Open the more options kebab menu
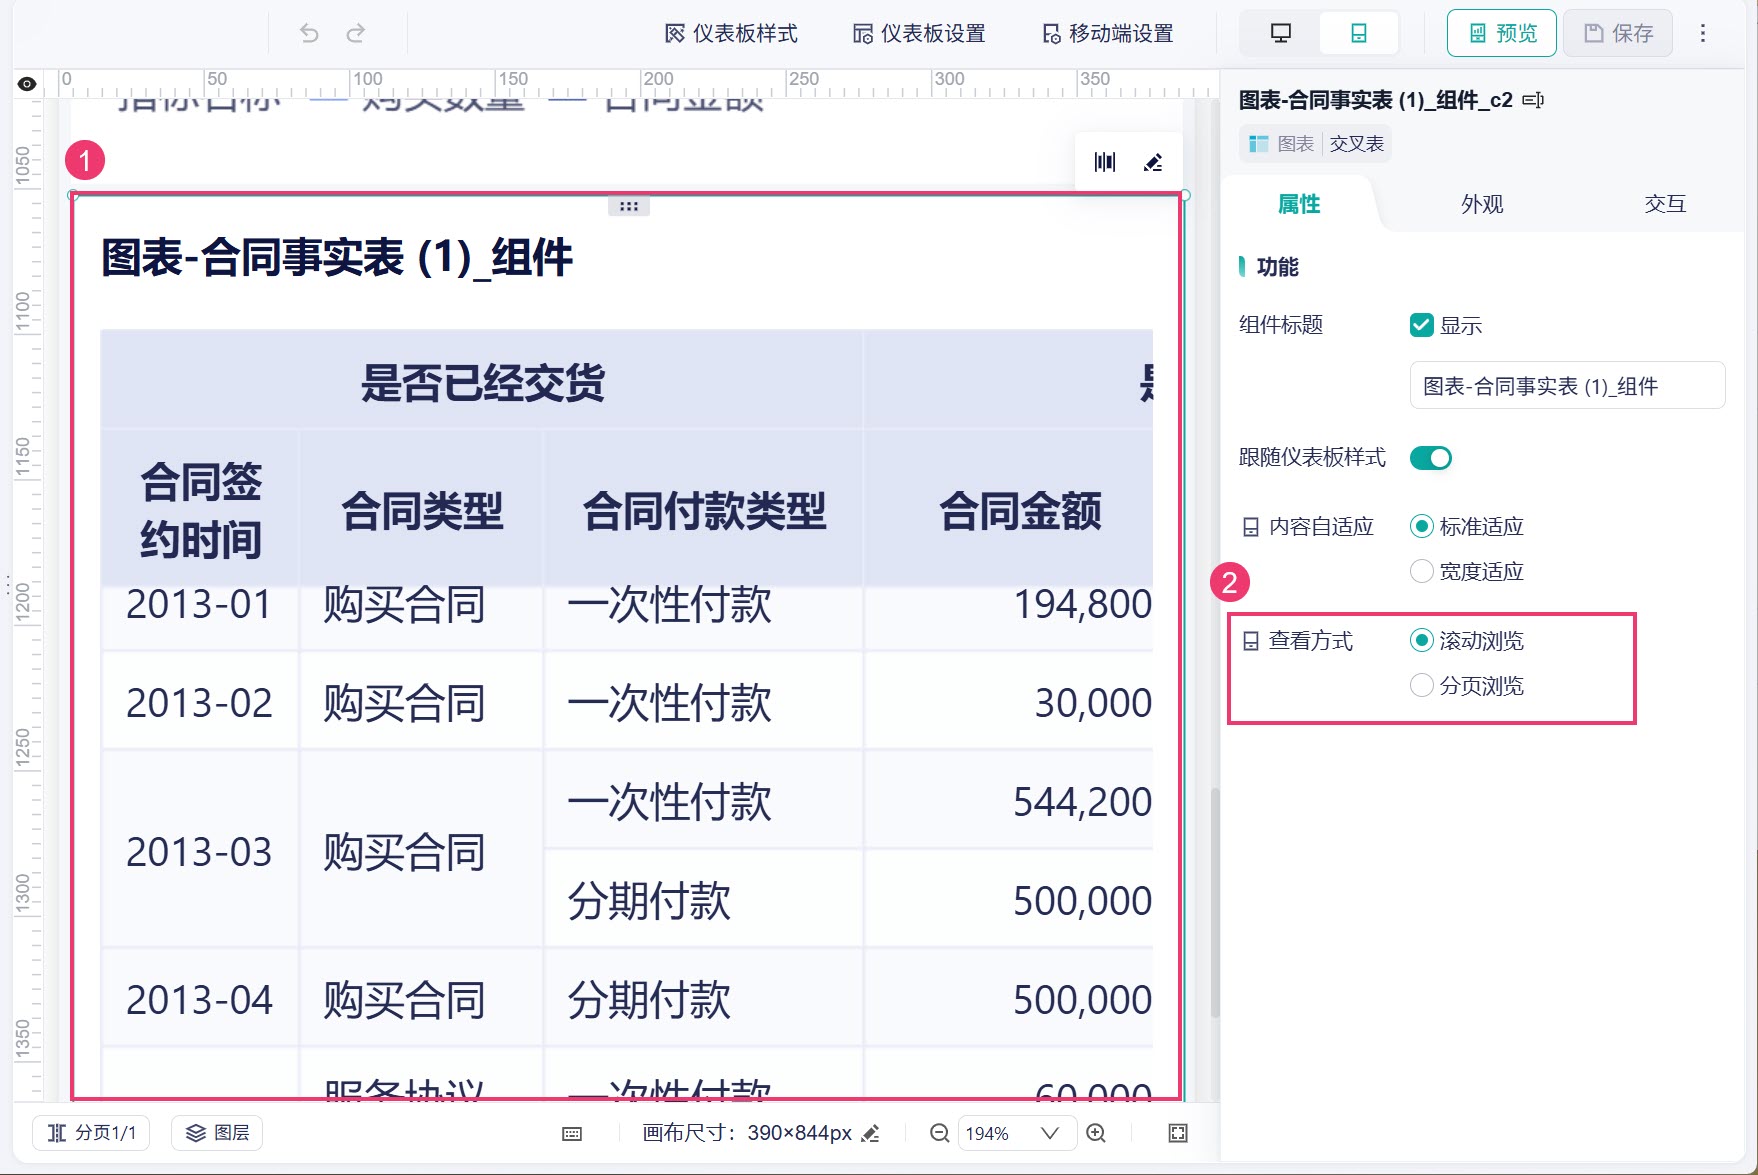The height and width of the screenshot is (1175, 1758). 1702,33
